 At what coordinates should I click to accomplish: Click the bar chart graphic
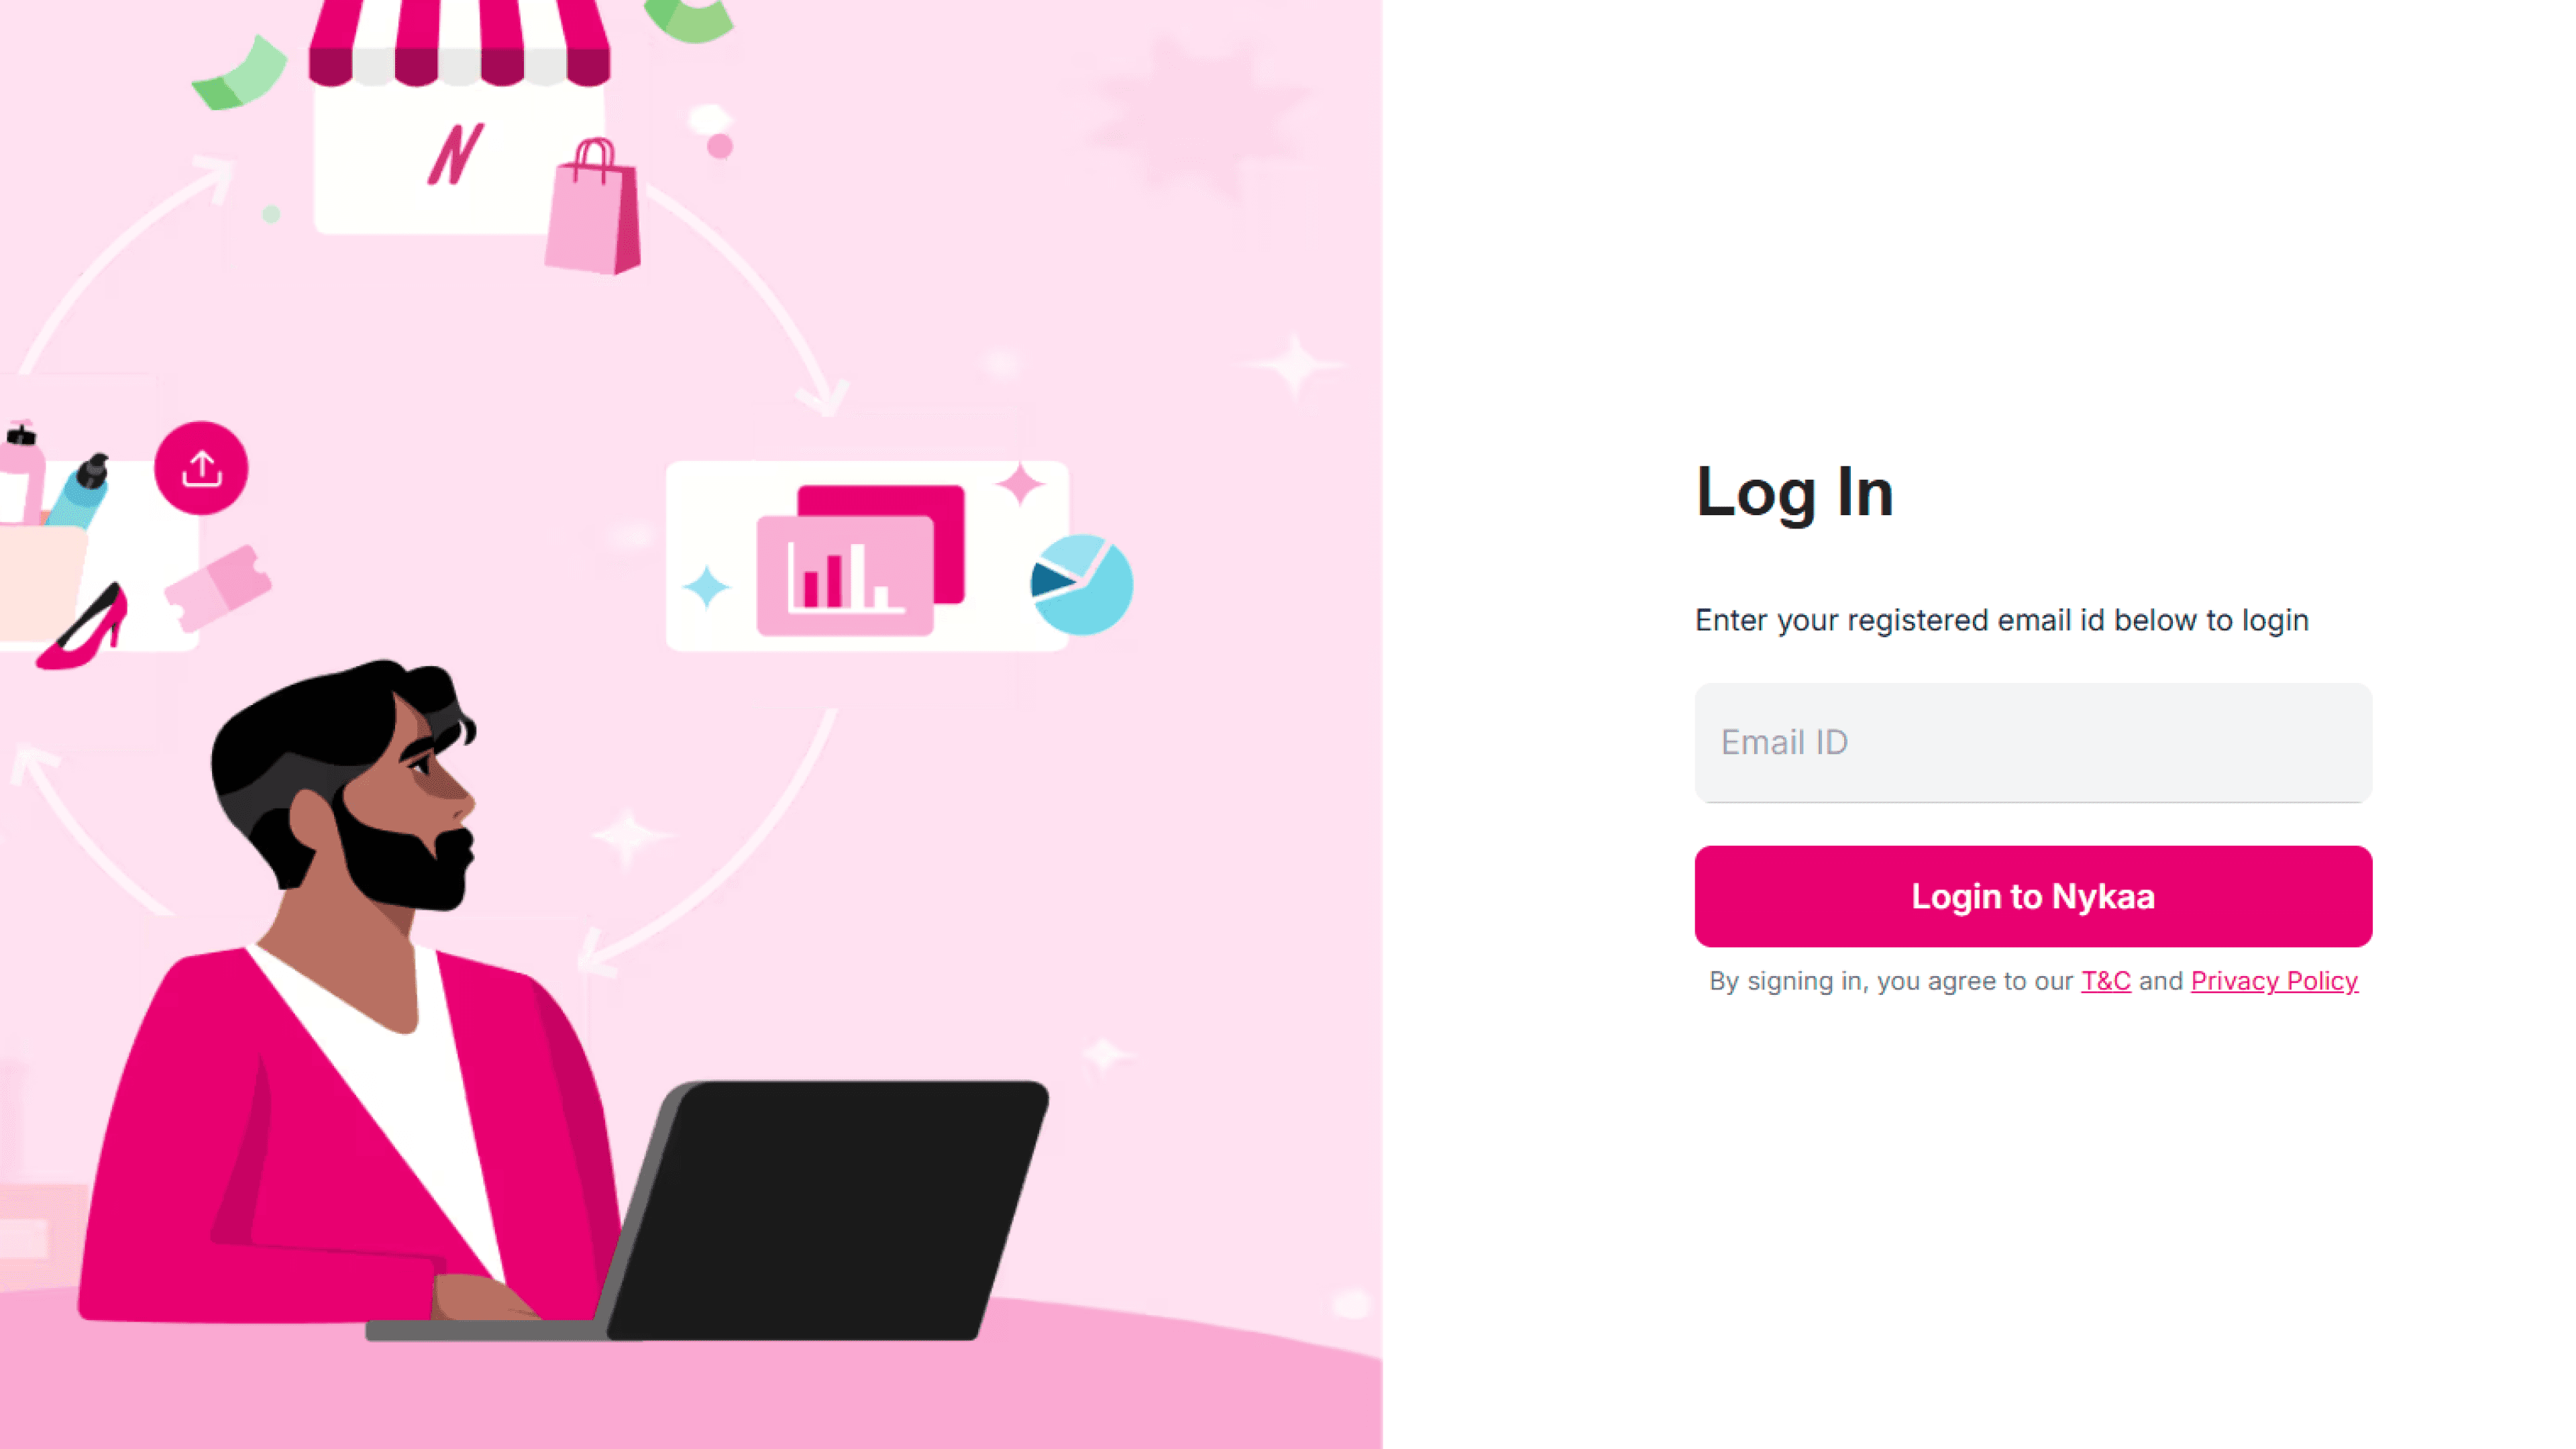point(845,575)
